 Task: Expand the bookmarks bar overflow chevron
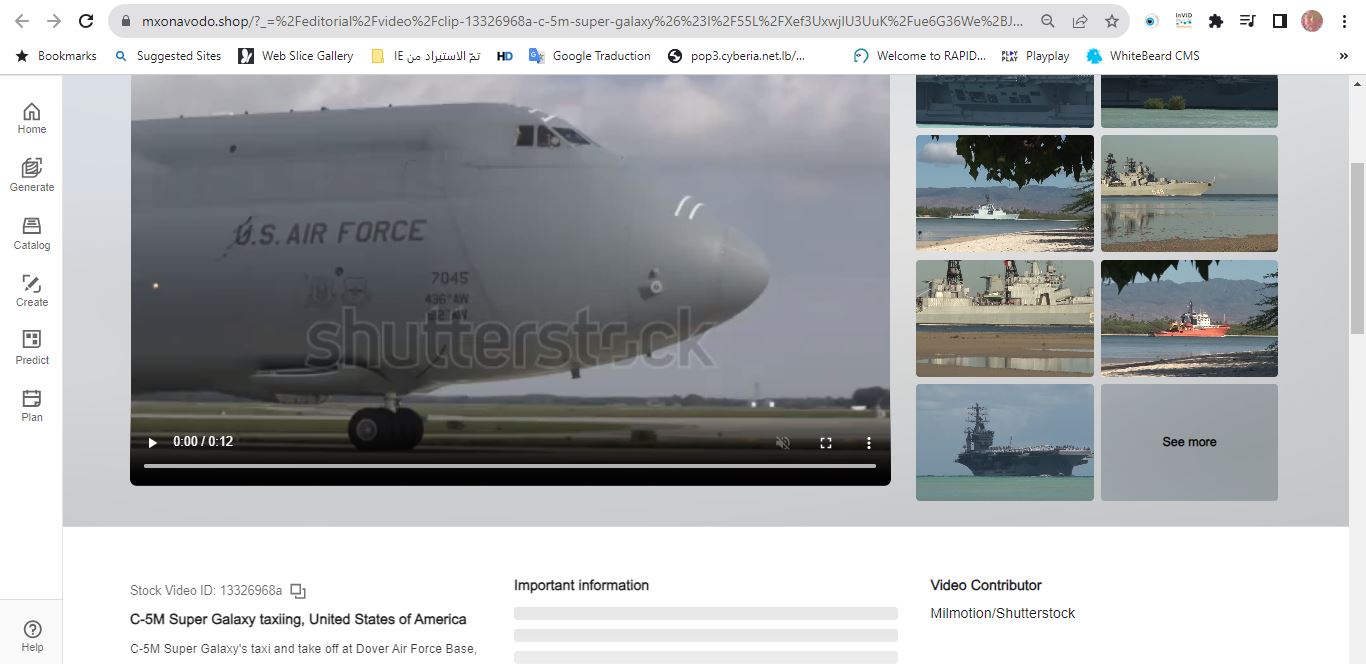point(1343,56)
